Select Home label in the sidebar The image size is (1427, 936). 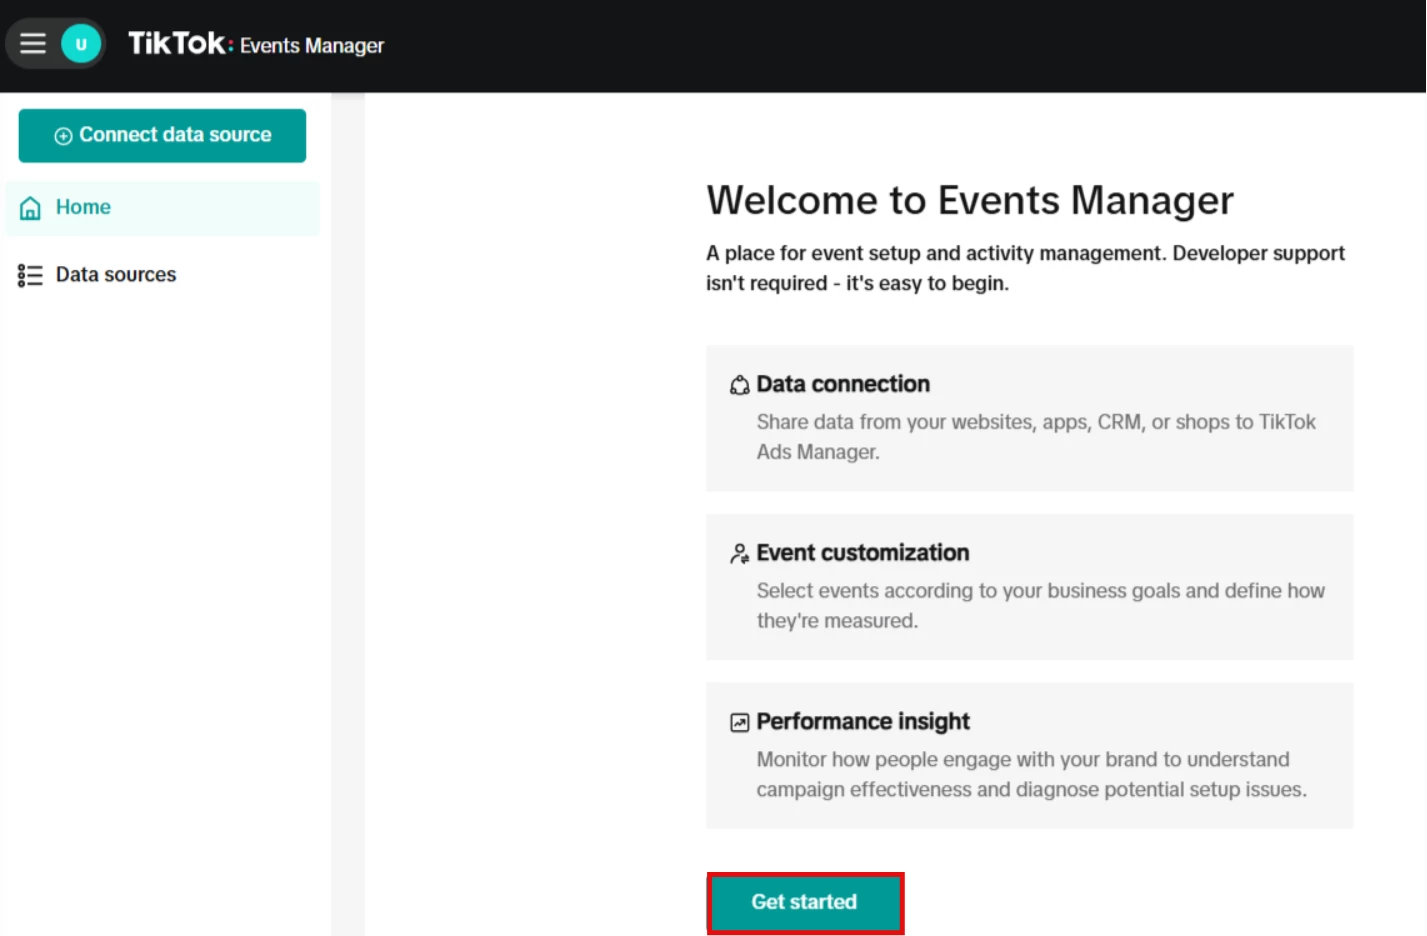[83, 207]
